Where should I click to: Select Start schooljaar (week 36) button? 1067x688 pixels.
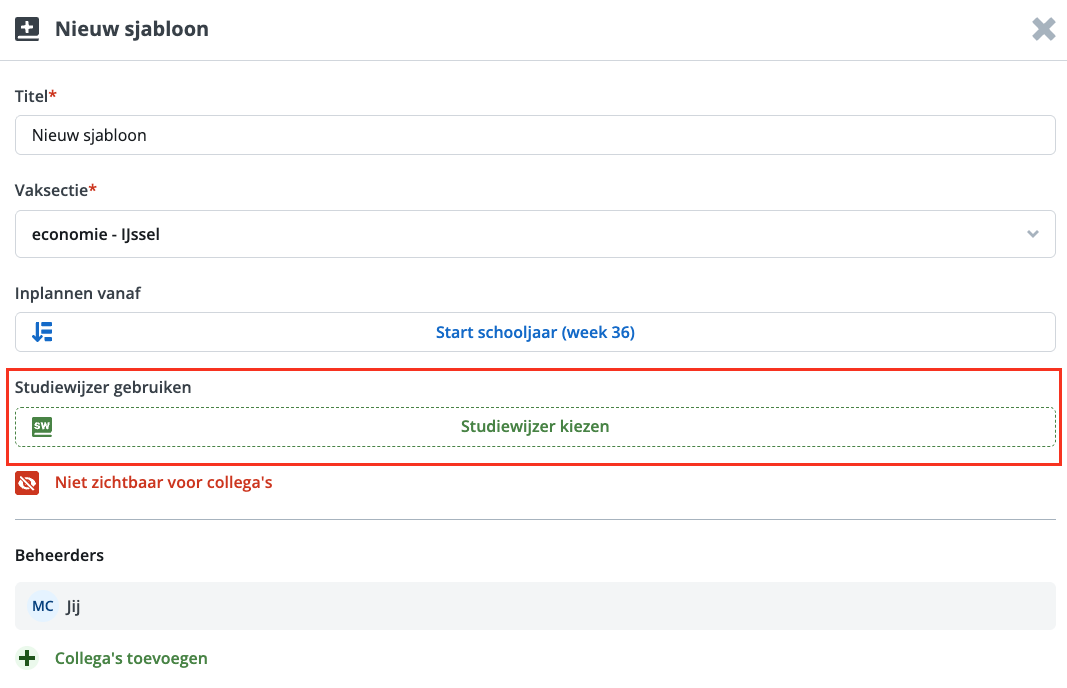tap(535, 332)
